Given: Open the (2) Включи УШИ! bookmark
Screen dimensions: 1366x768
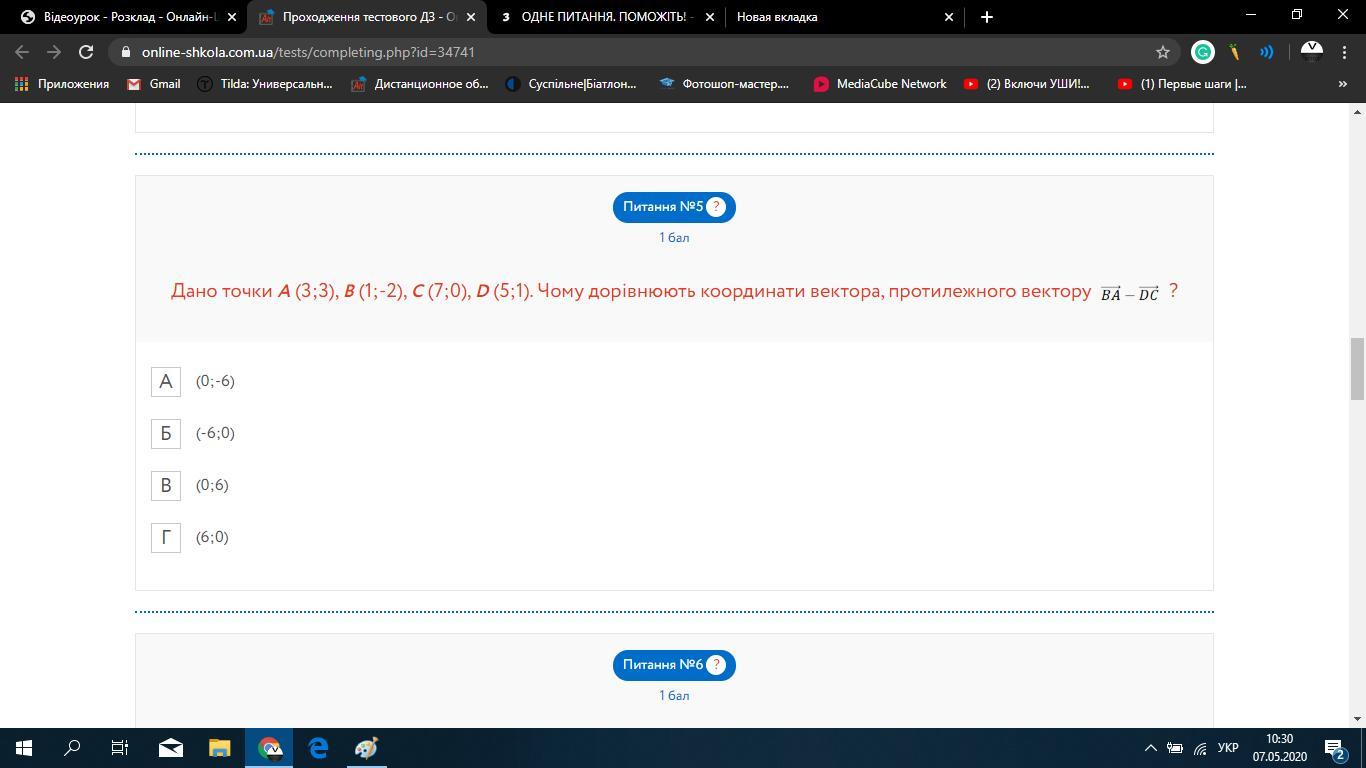Looking at the screenshot, I should tap(1027, 84).
